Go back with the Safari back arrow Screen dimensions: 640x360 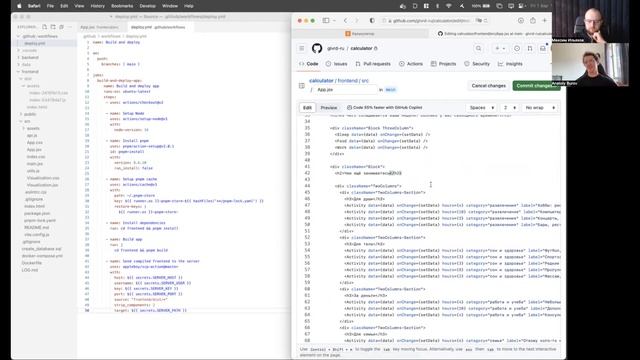[x=345, y=20]
